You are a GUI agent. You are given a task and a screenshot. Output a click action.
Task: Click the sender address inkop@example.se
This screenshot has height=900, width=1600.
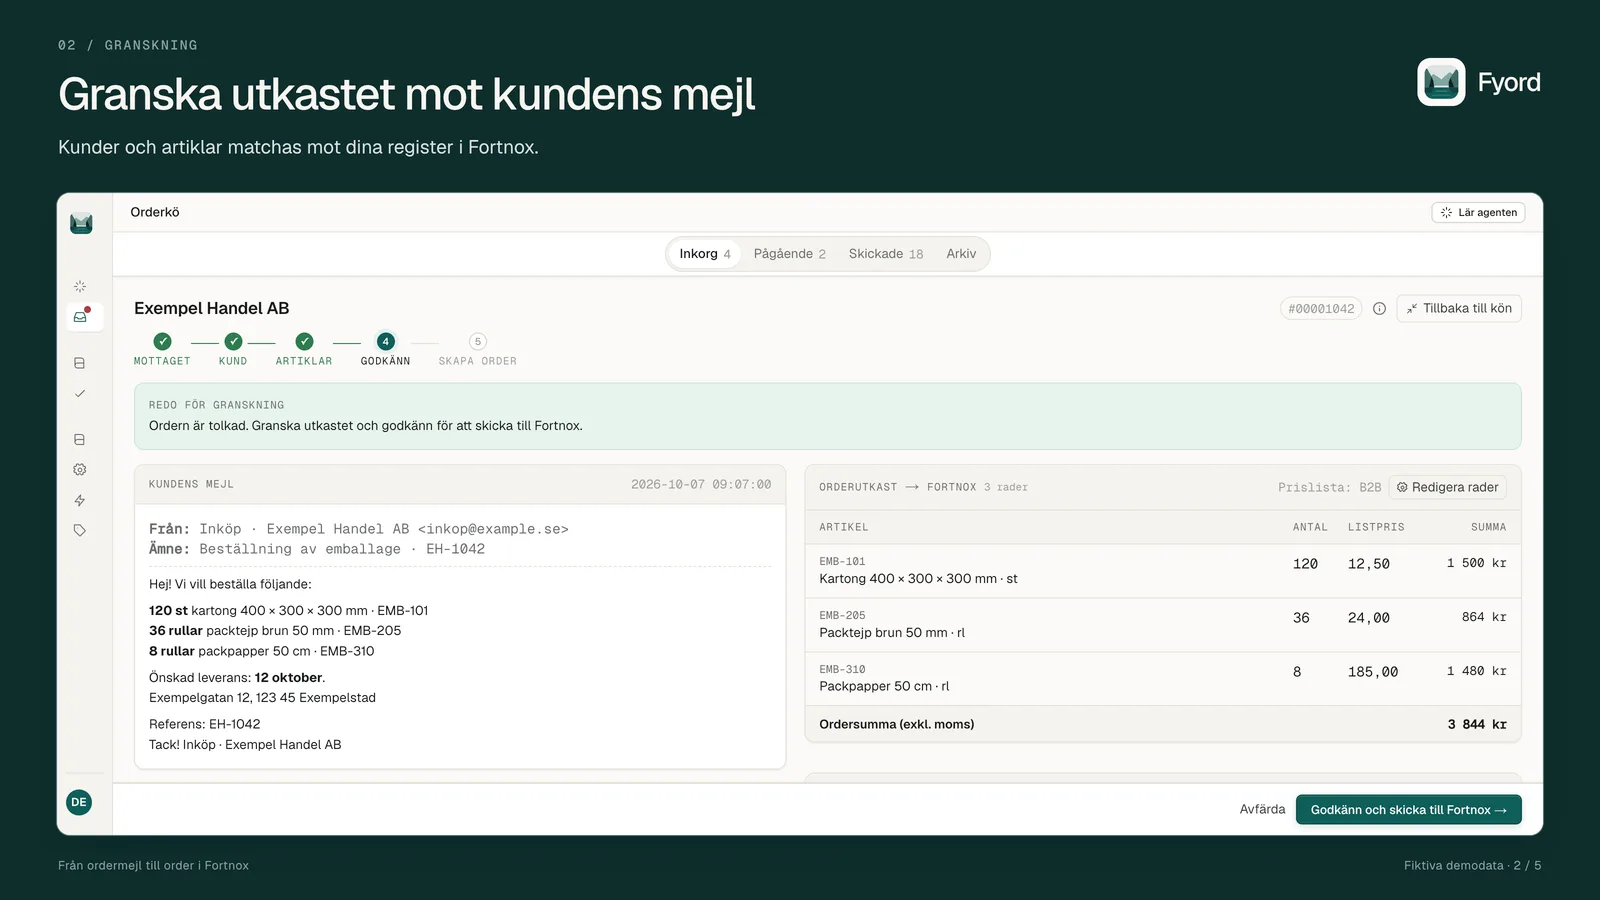click(493, 529)
